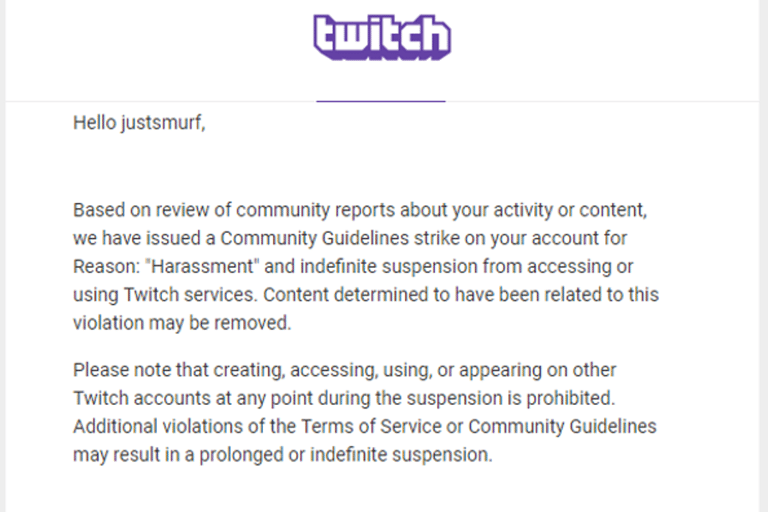Click the line beginning "Twitch accounts at any point"
This screenshot has height=512, width=768.
[344, 398]
